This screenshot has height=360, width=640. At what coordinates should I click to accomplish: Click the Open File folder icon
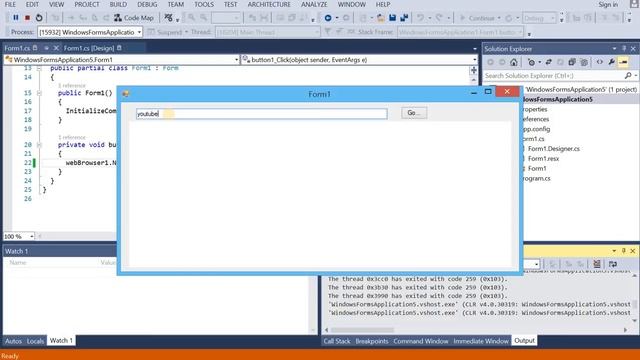[x=380, y=18]
